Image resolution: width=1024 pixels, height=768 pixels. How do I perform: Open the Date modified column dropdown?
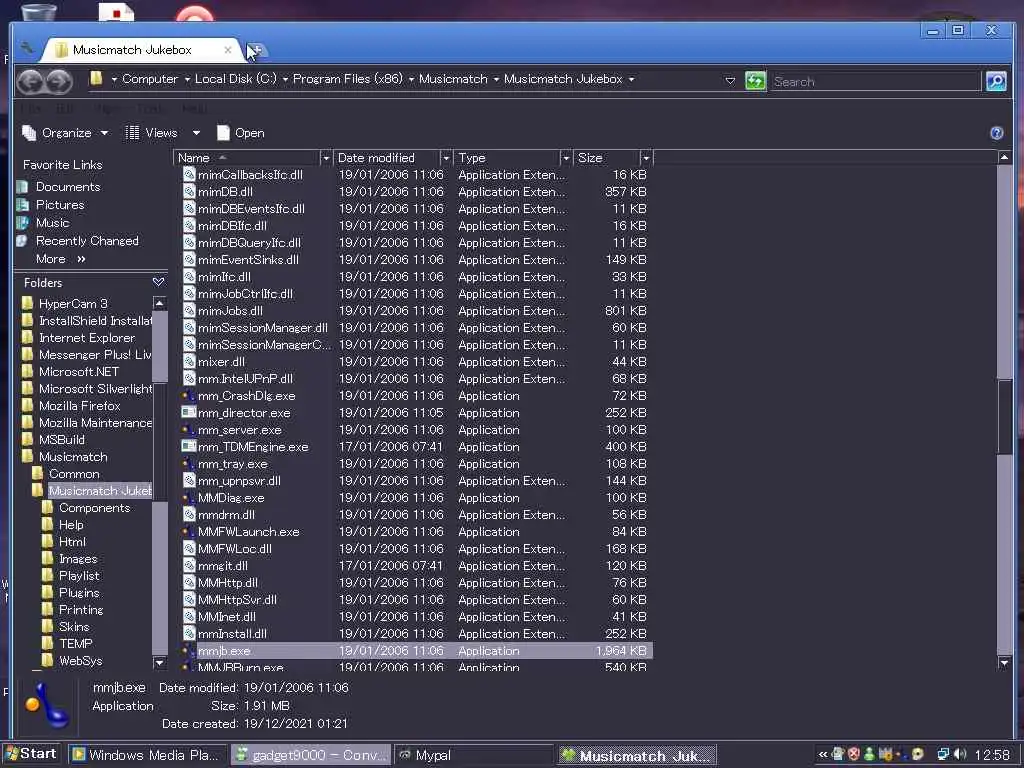[x=446, y=158]
